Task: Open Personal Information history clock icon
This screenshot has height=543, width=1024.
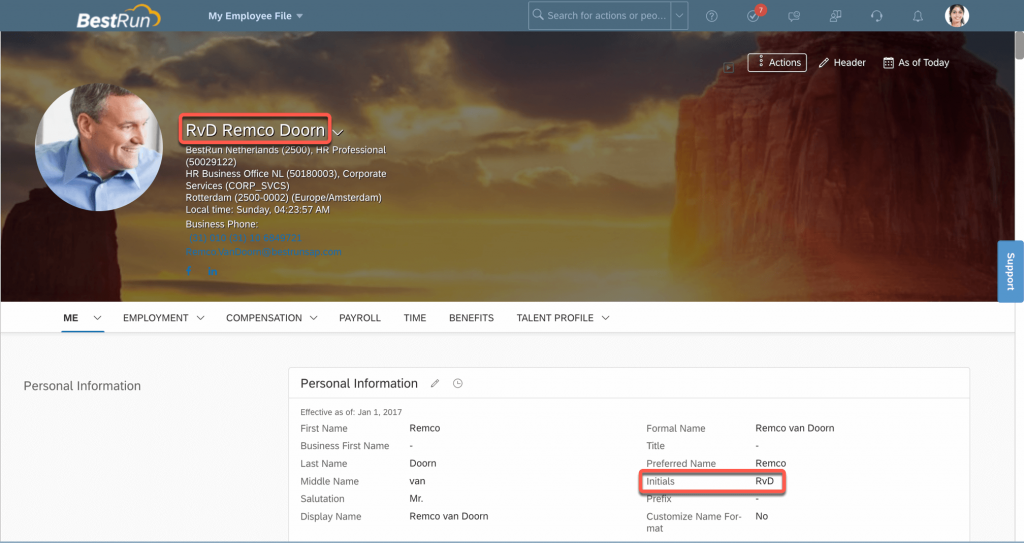Action: [x=458, y=384]
